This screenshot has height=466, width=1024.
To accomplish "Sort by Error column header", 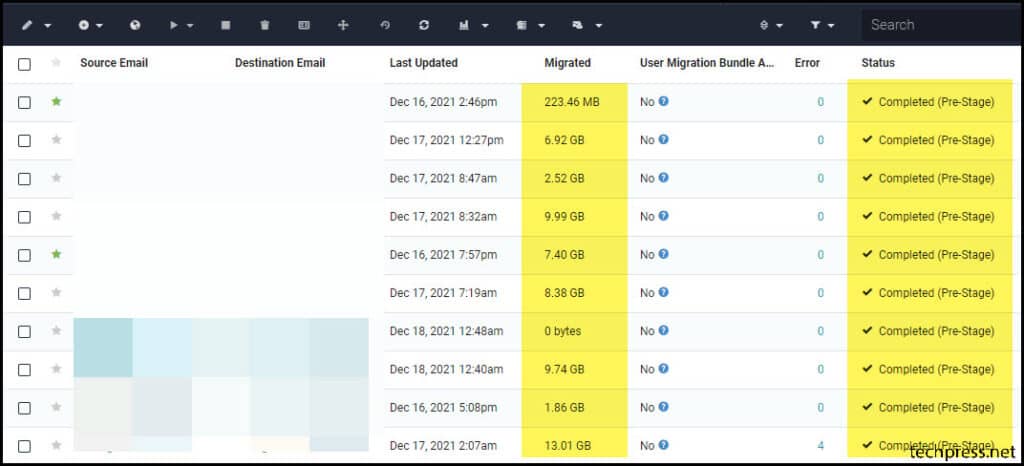I will [x=807, y=63].
